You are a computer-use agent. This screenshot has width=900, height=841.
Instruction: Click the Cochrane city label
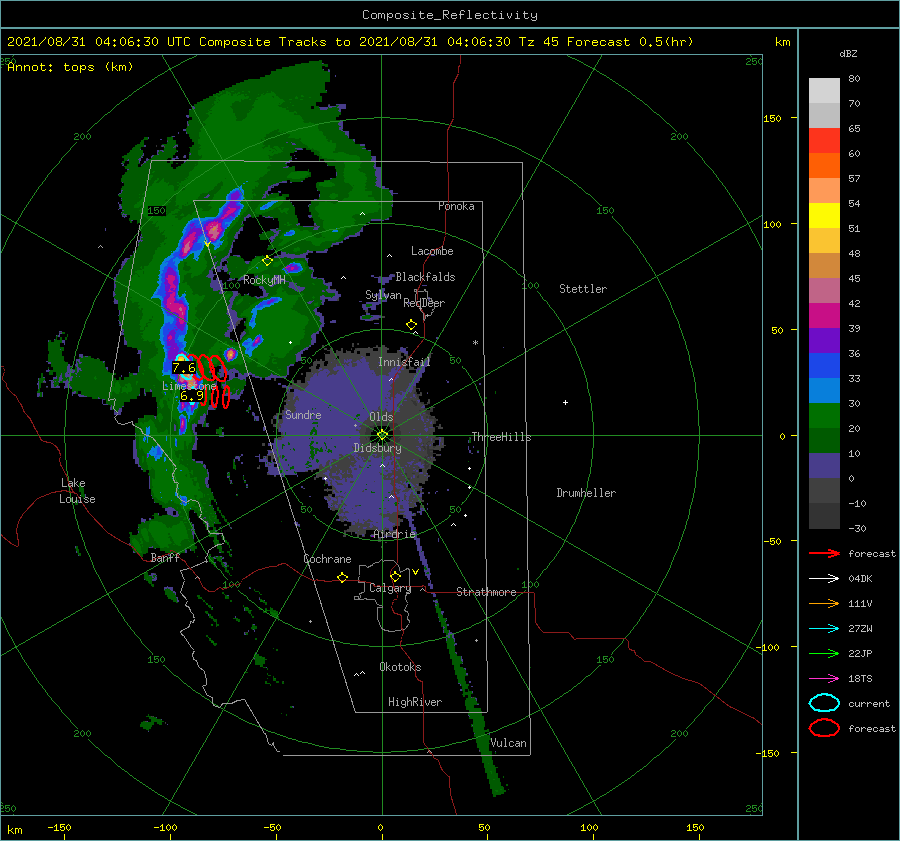327,559
